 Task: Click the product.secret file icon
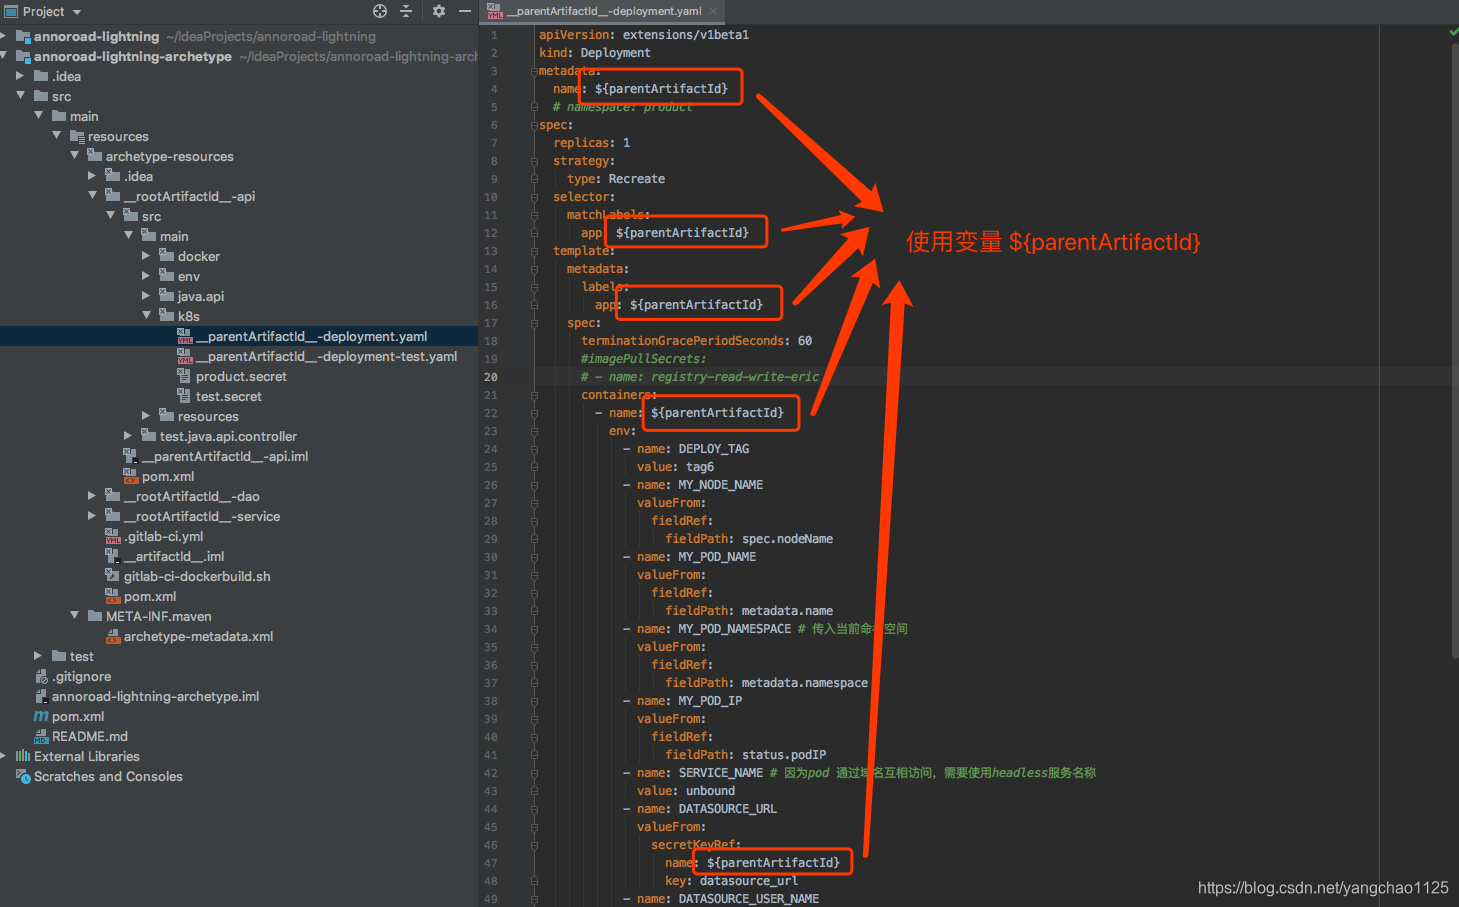185,376
